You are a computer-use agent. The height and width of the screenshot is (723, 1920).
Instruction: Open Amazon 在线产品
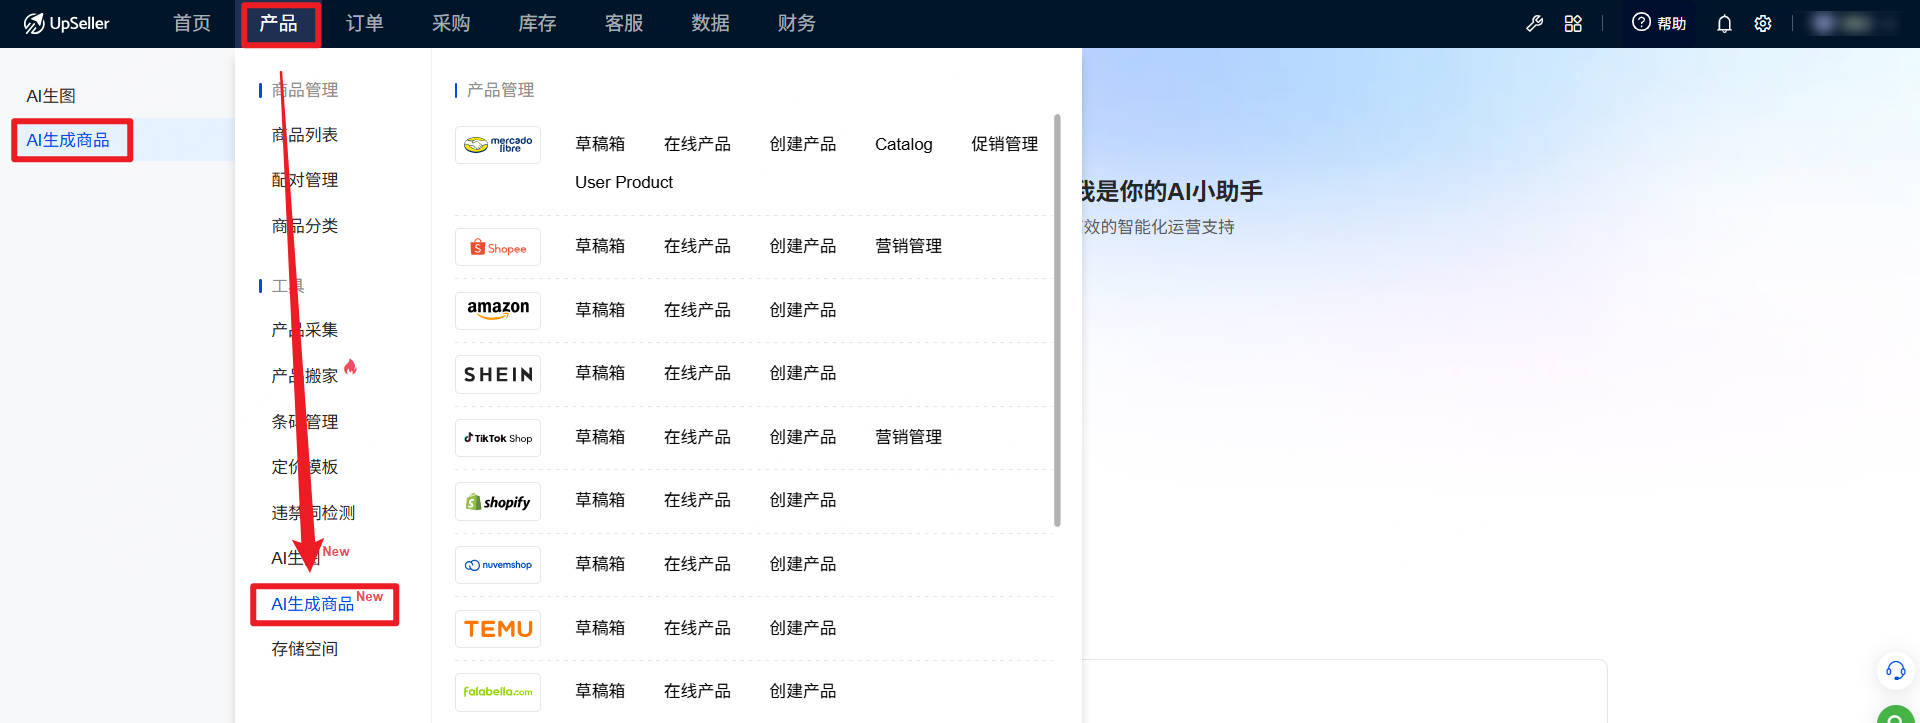[697, 310]
